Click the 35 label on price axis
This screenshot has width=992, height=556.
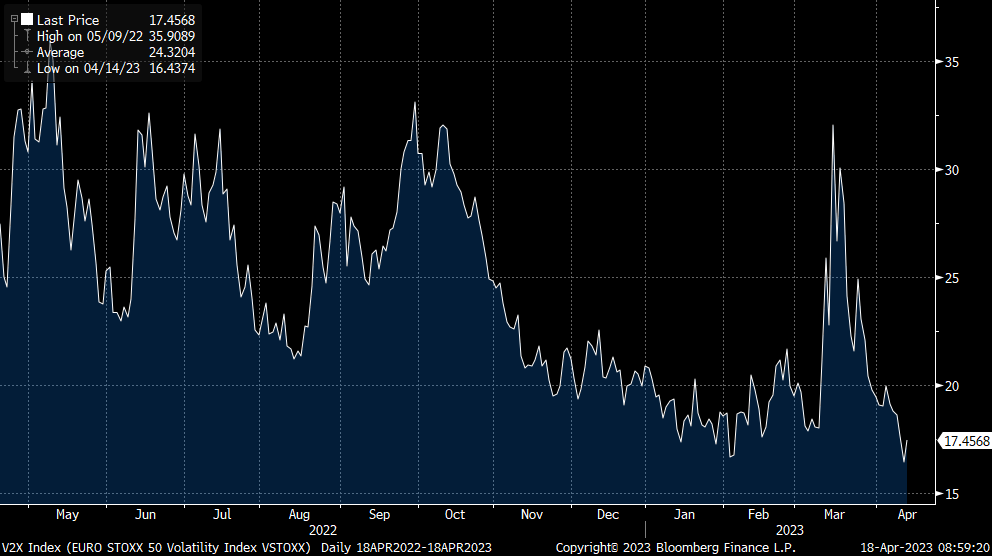[x=952, y=62]
